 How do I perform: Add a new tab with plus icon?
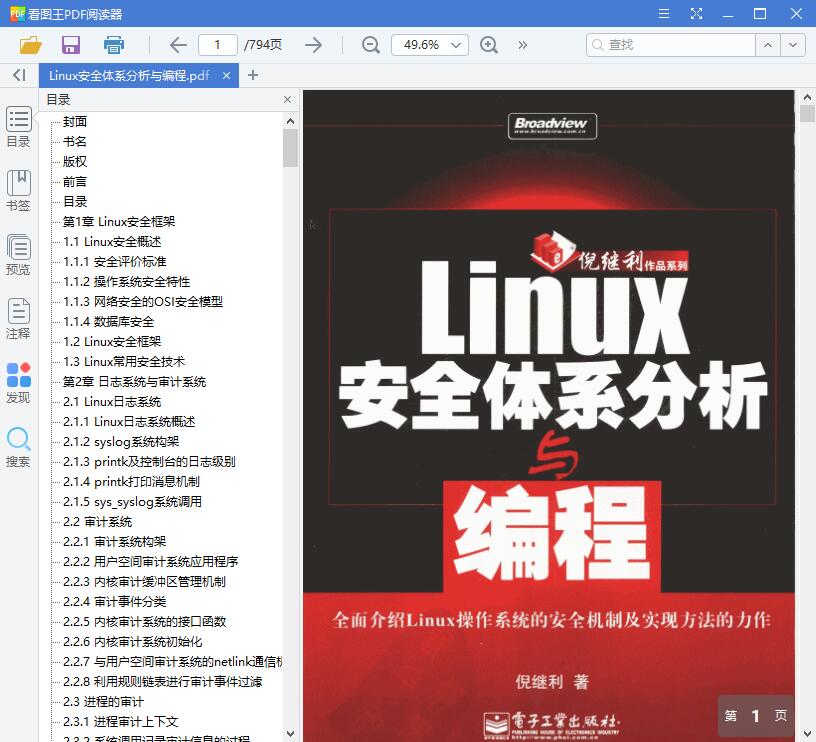coord(253,75)
